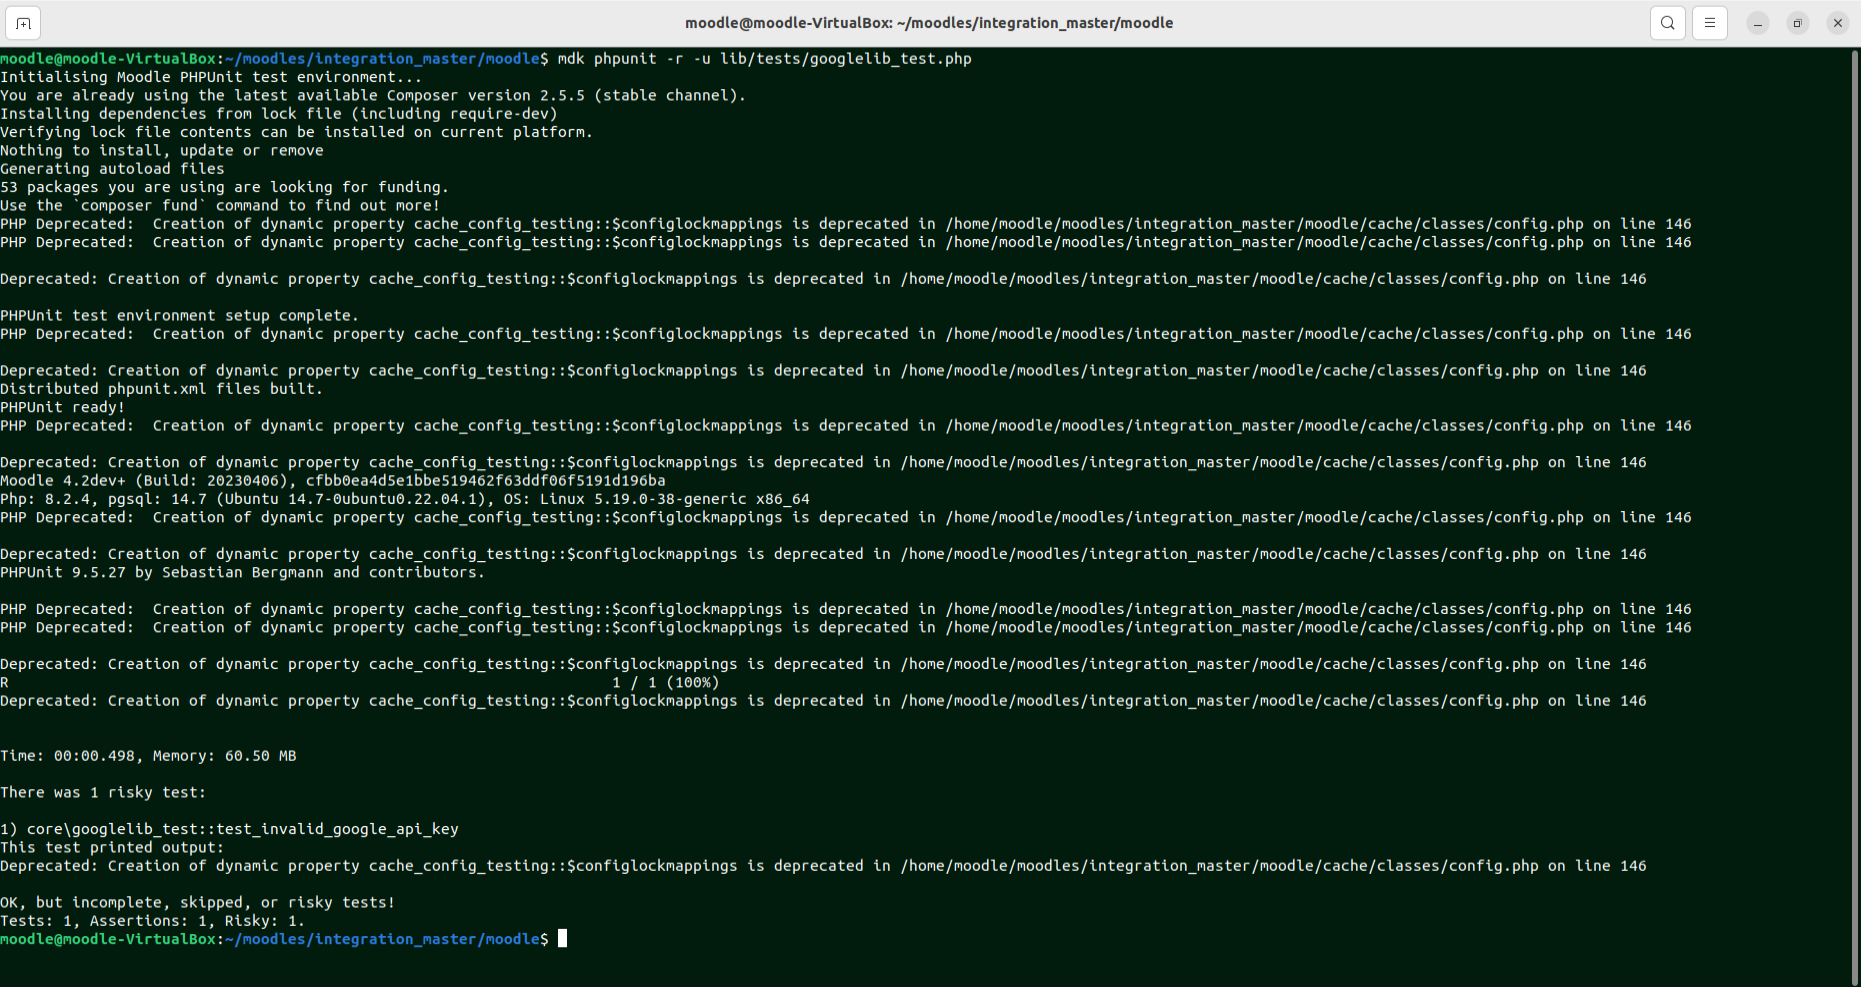Click 'Tests: 1, Assertions: 1, Risky: 1.'
Viewport: 1861px width, 987px height.
click(152, 921)
